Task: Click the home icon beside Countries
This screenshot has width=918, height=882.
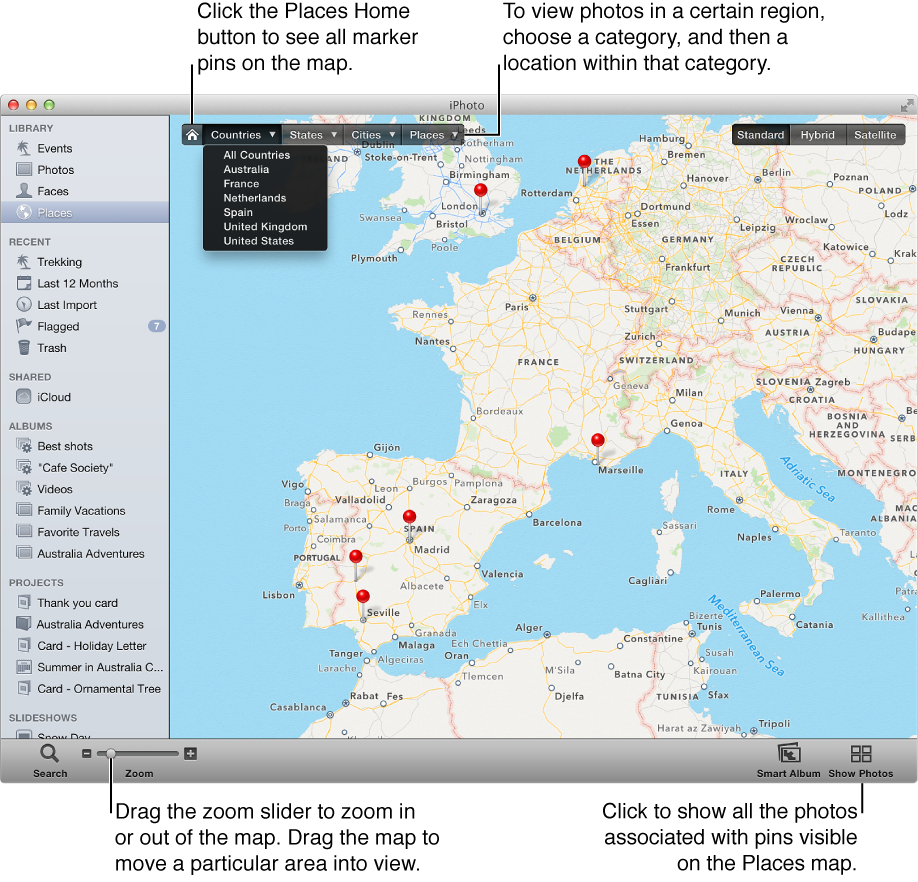Action: [191, 134]
